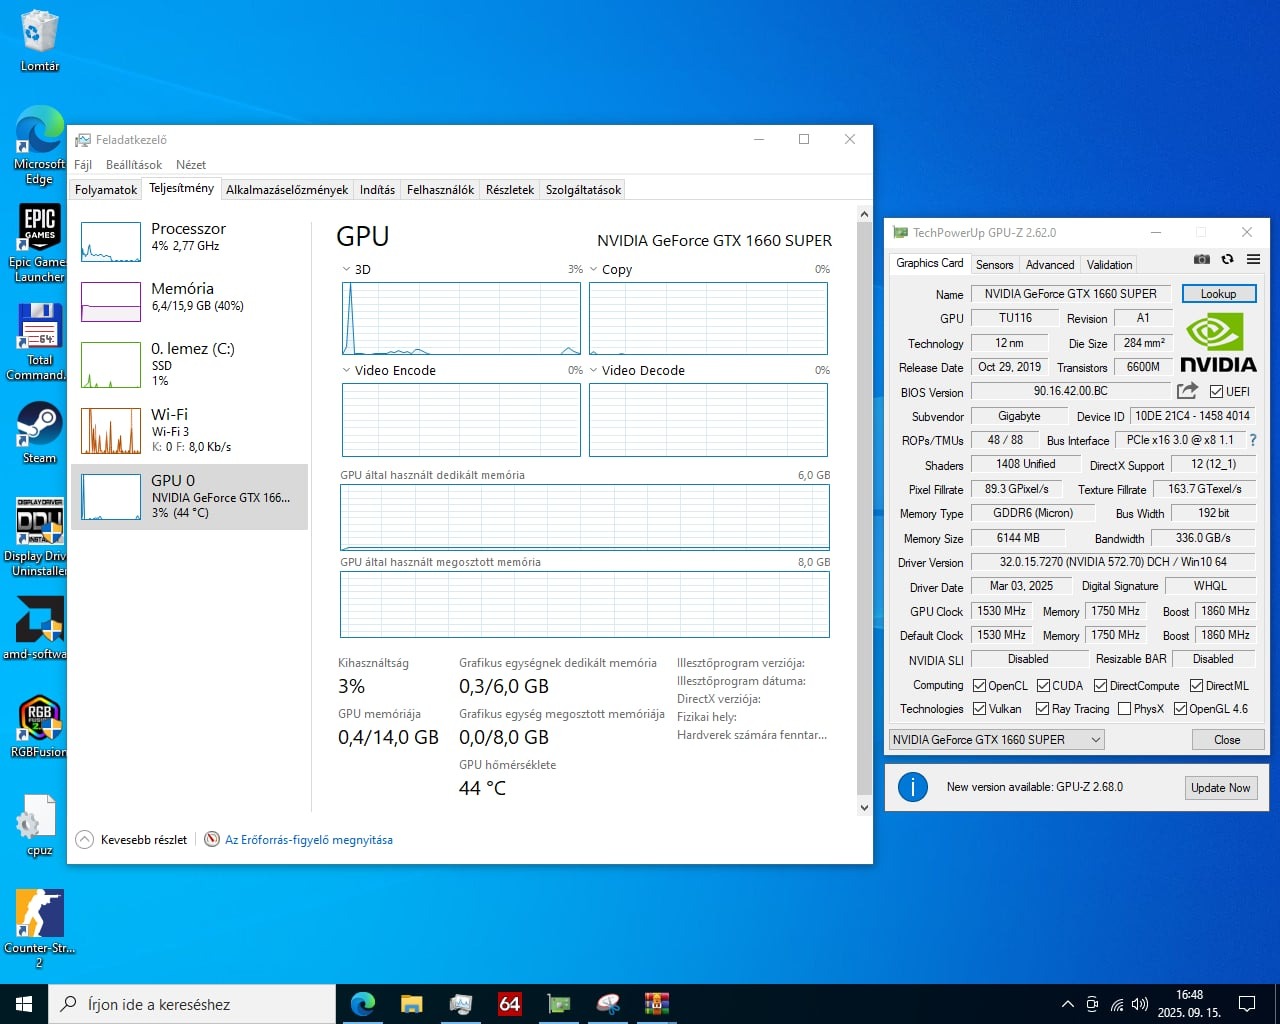Open the GPU-Z taskbar icon
Viewport: 1280px width, 1024px height.
click(x=559, y=1004)
